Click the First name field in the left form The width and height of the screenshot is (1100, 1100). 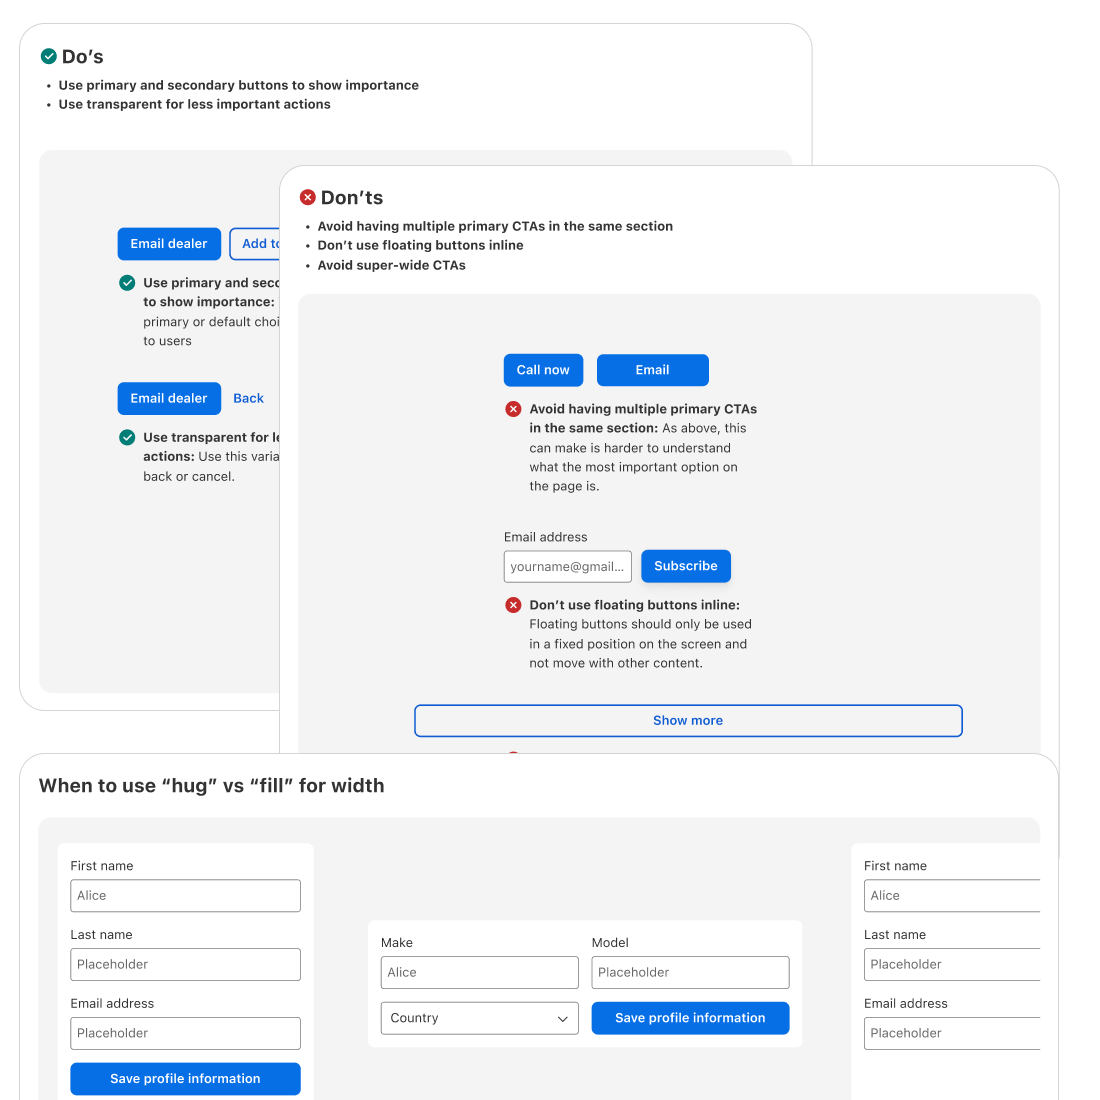point(185,896)
